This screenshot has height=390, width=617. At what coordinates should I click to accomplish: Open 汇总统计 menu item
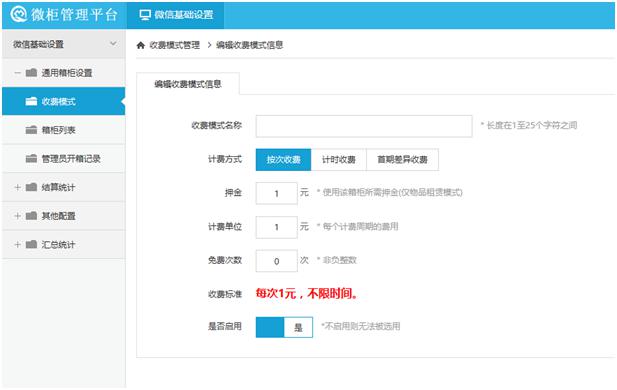(x=63, y=245)
